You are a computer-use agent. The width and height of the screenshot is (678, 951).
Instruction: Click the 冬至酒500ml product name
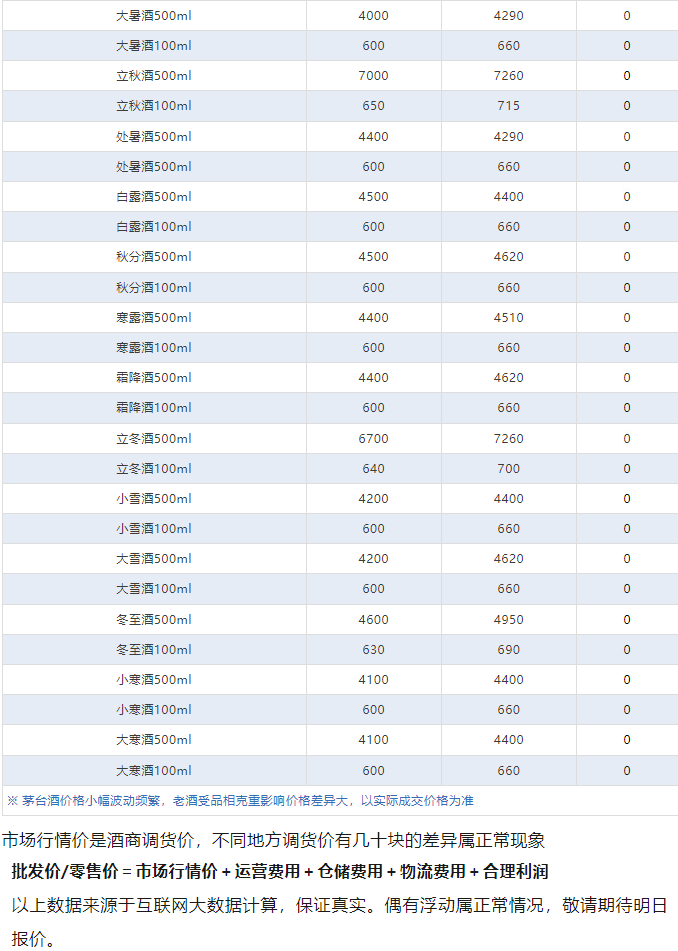coord(154,619)
